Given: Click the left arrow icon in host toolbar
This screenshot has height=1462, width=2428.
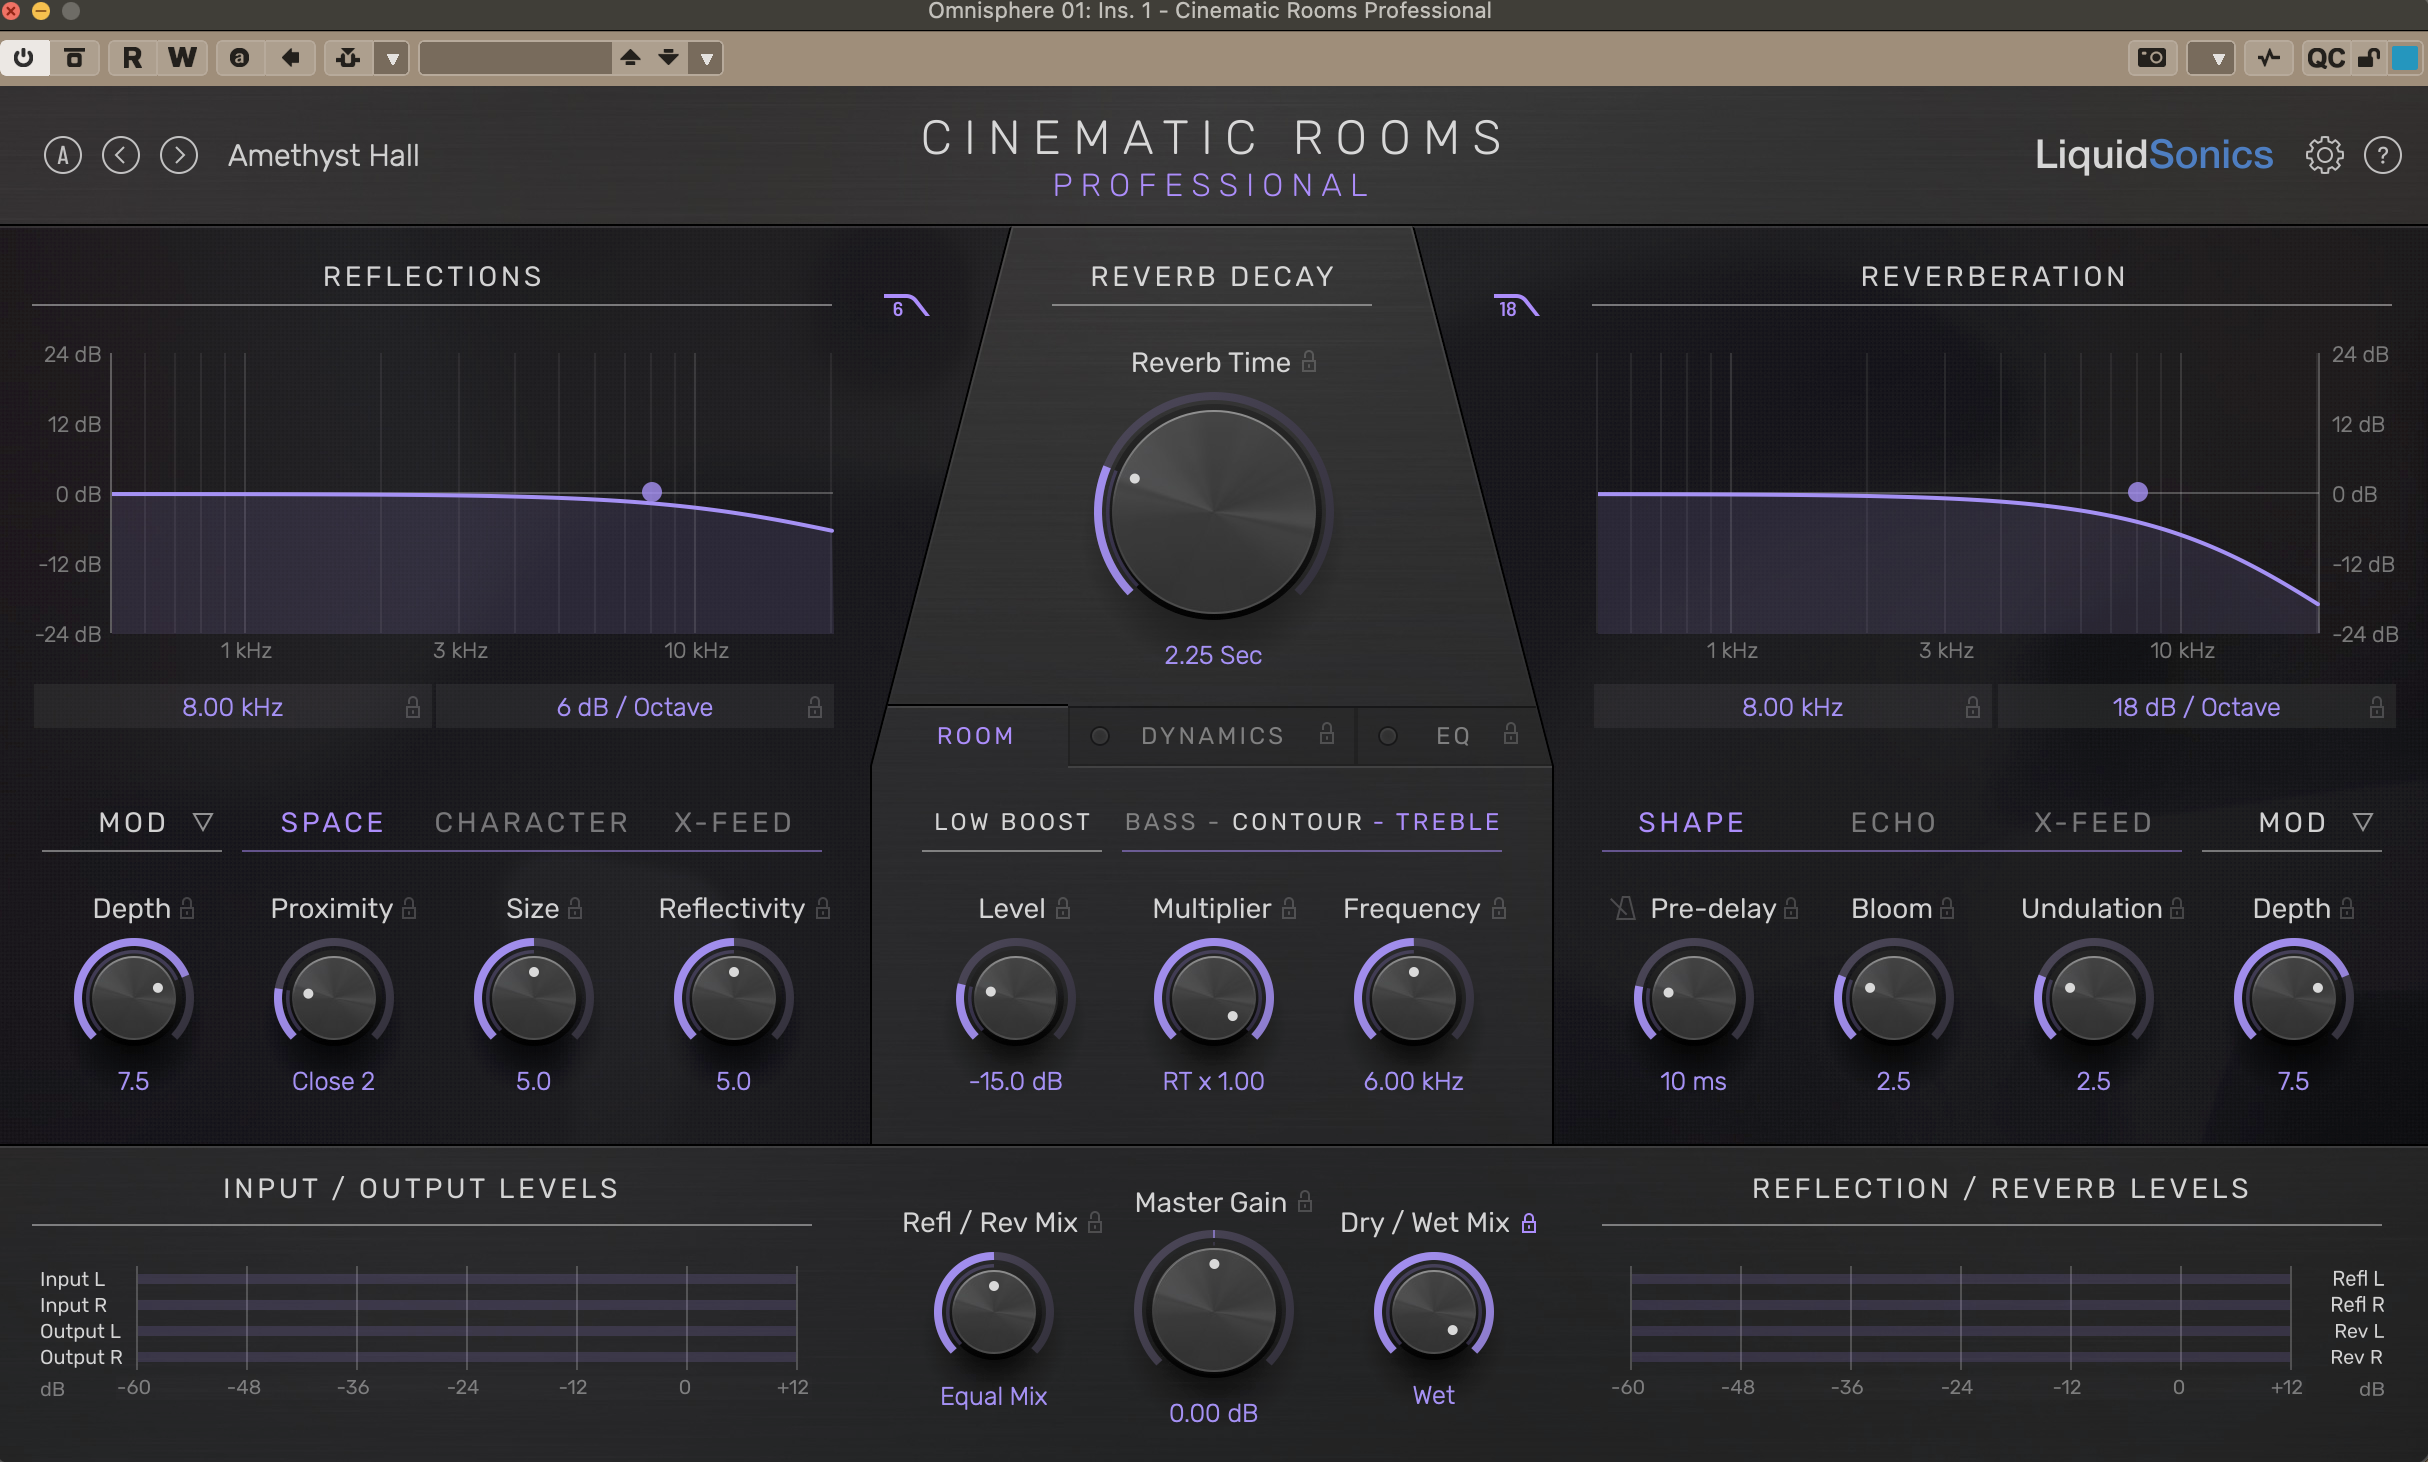Looking at the screenshot, I should 291,58.
